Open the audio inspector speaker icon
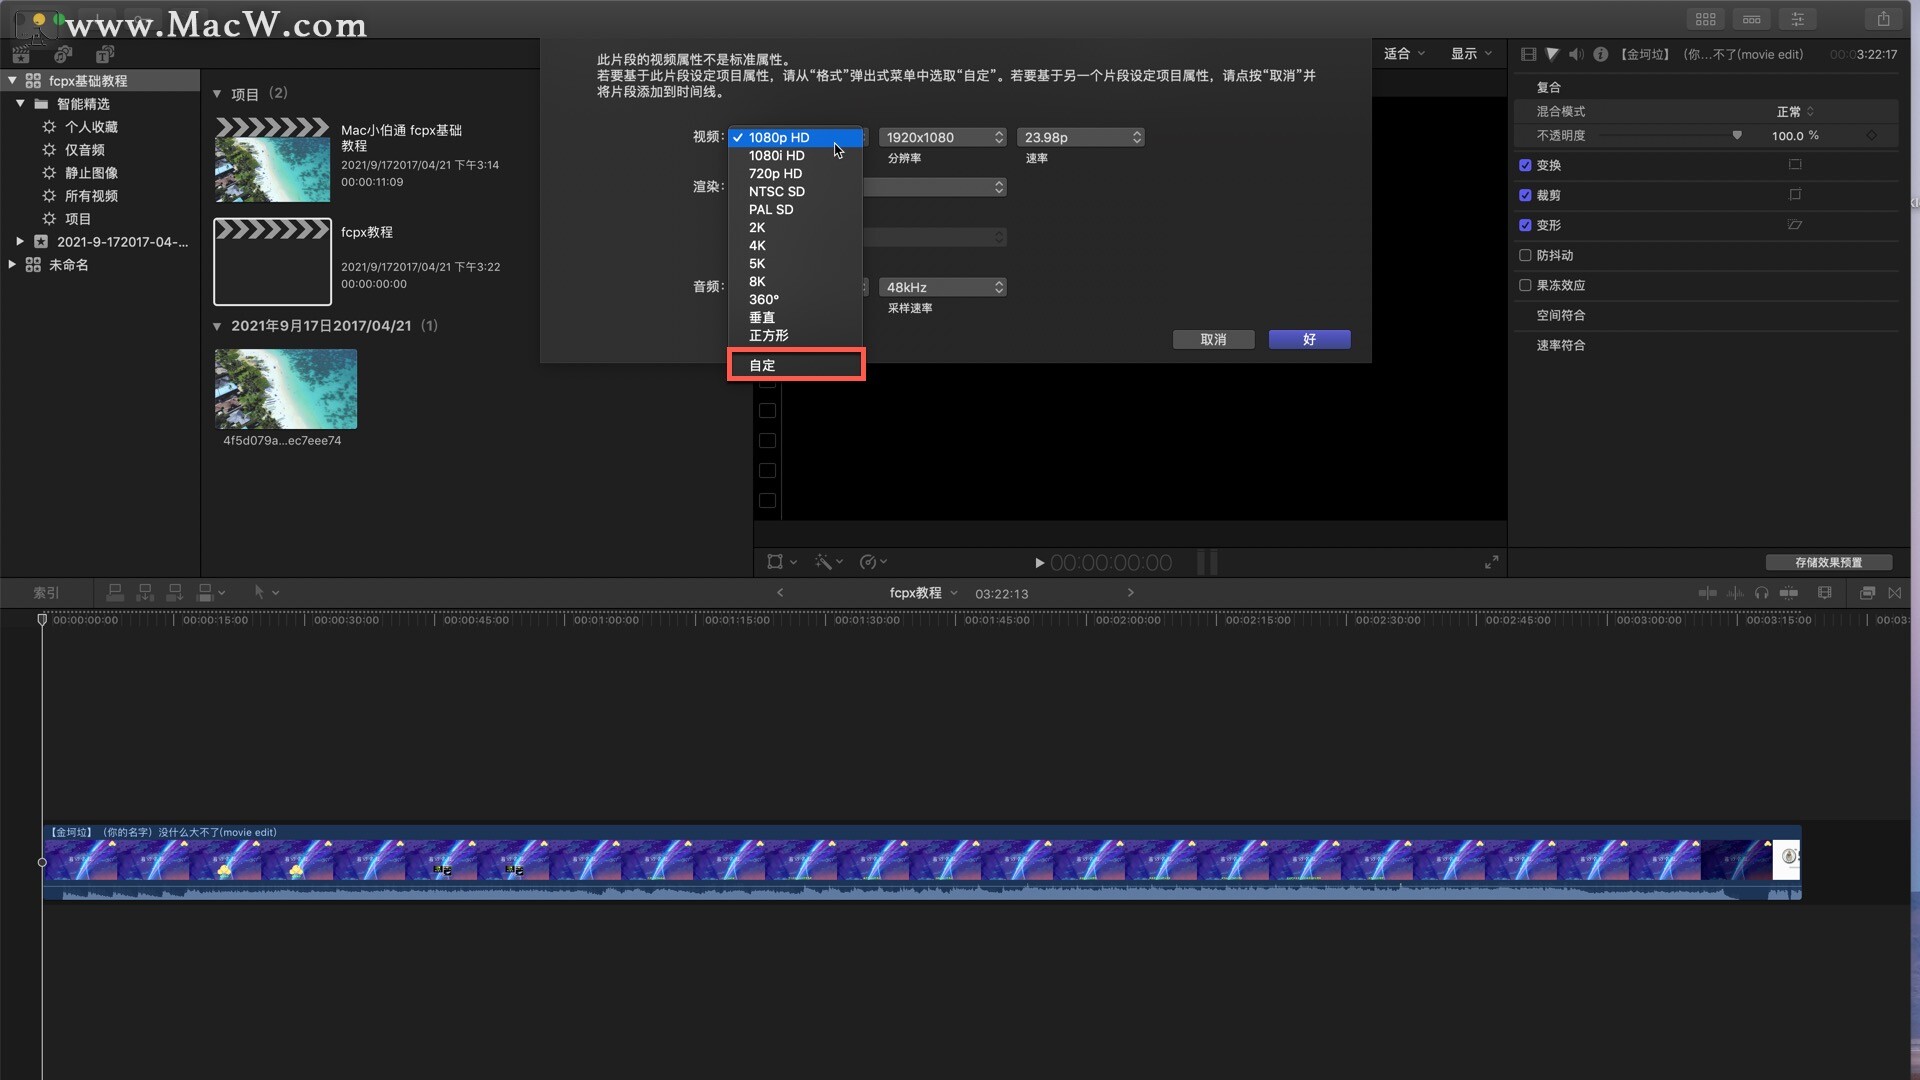 [1576, 54]
